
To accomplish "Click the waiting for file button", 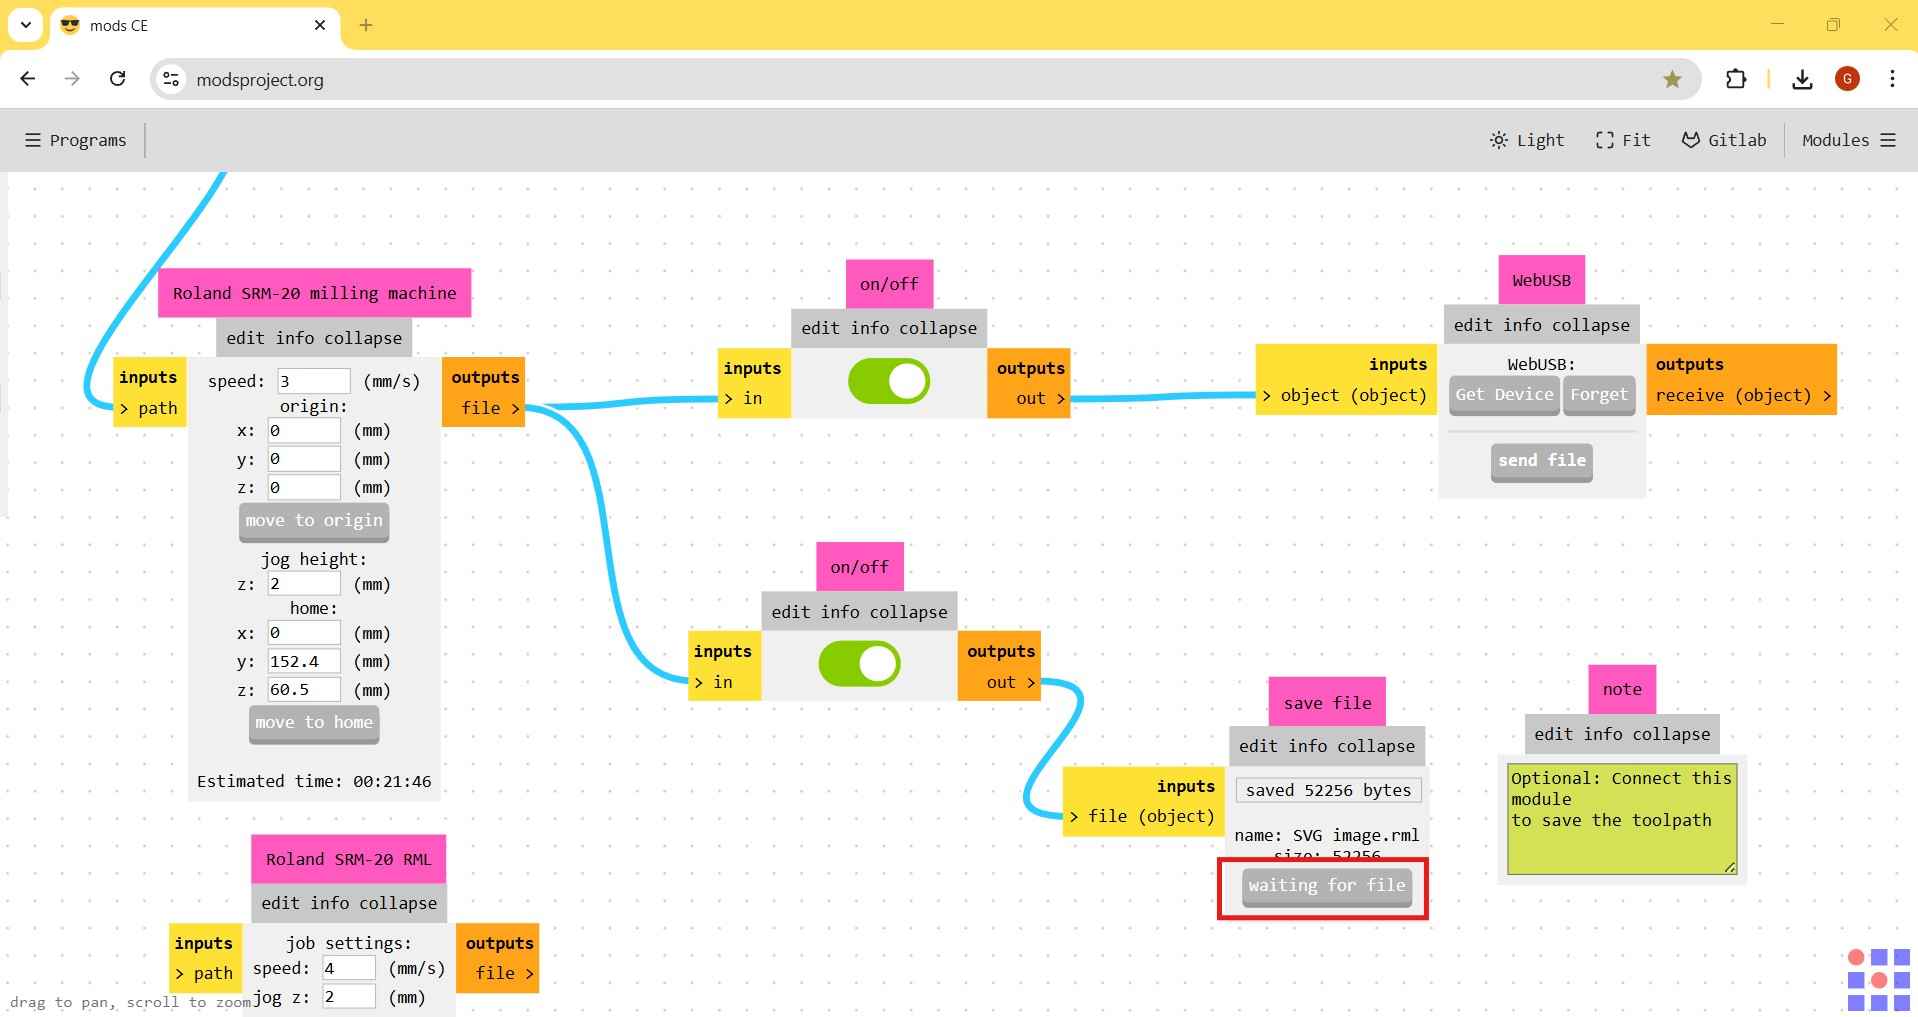I will tap(1327, 887).
